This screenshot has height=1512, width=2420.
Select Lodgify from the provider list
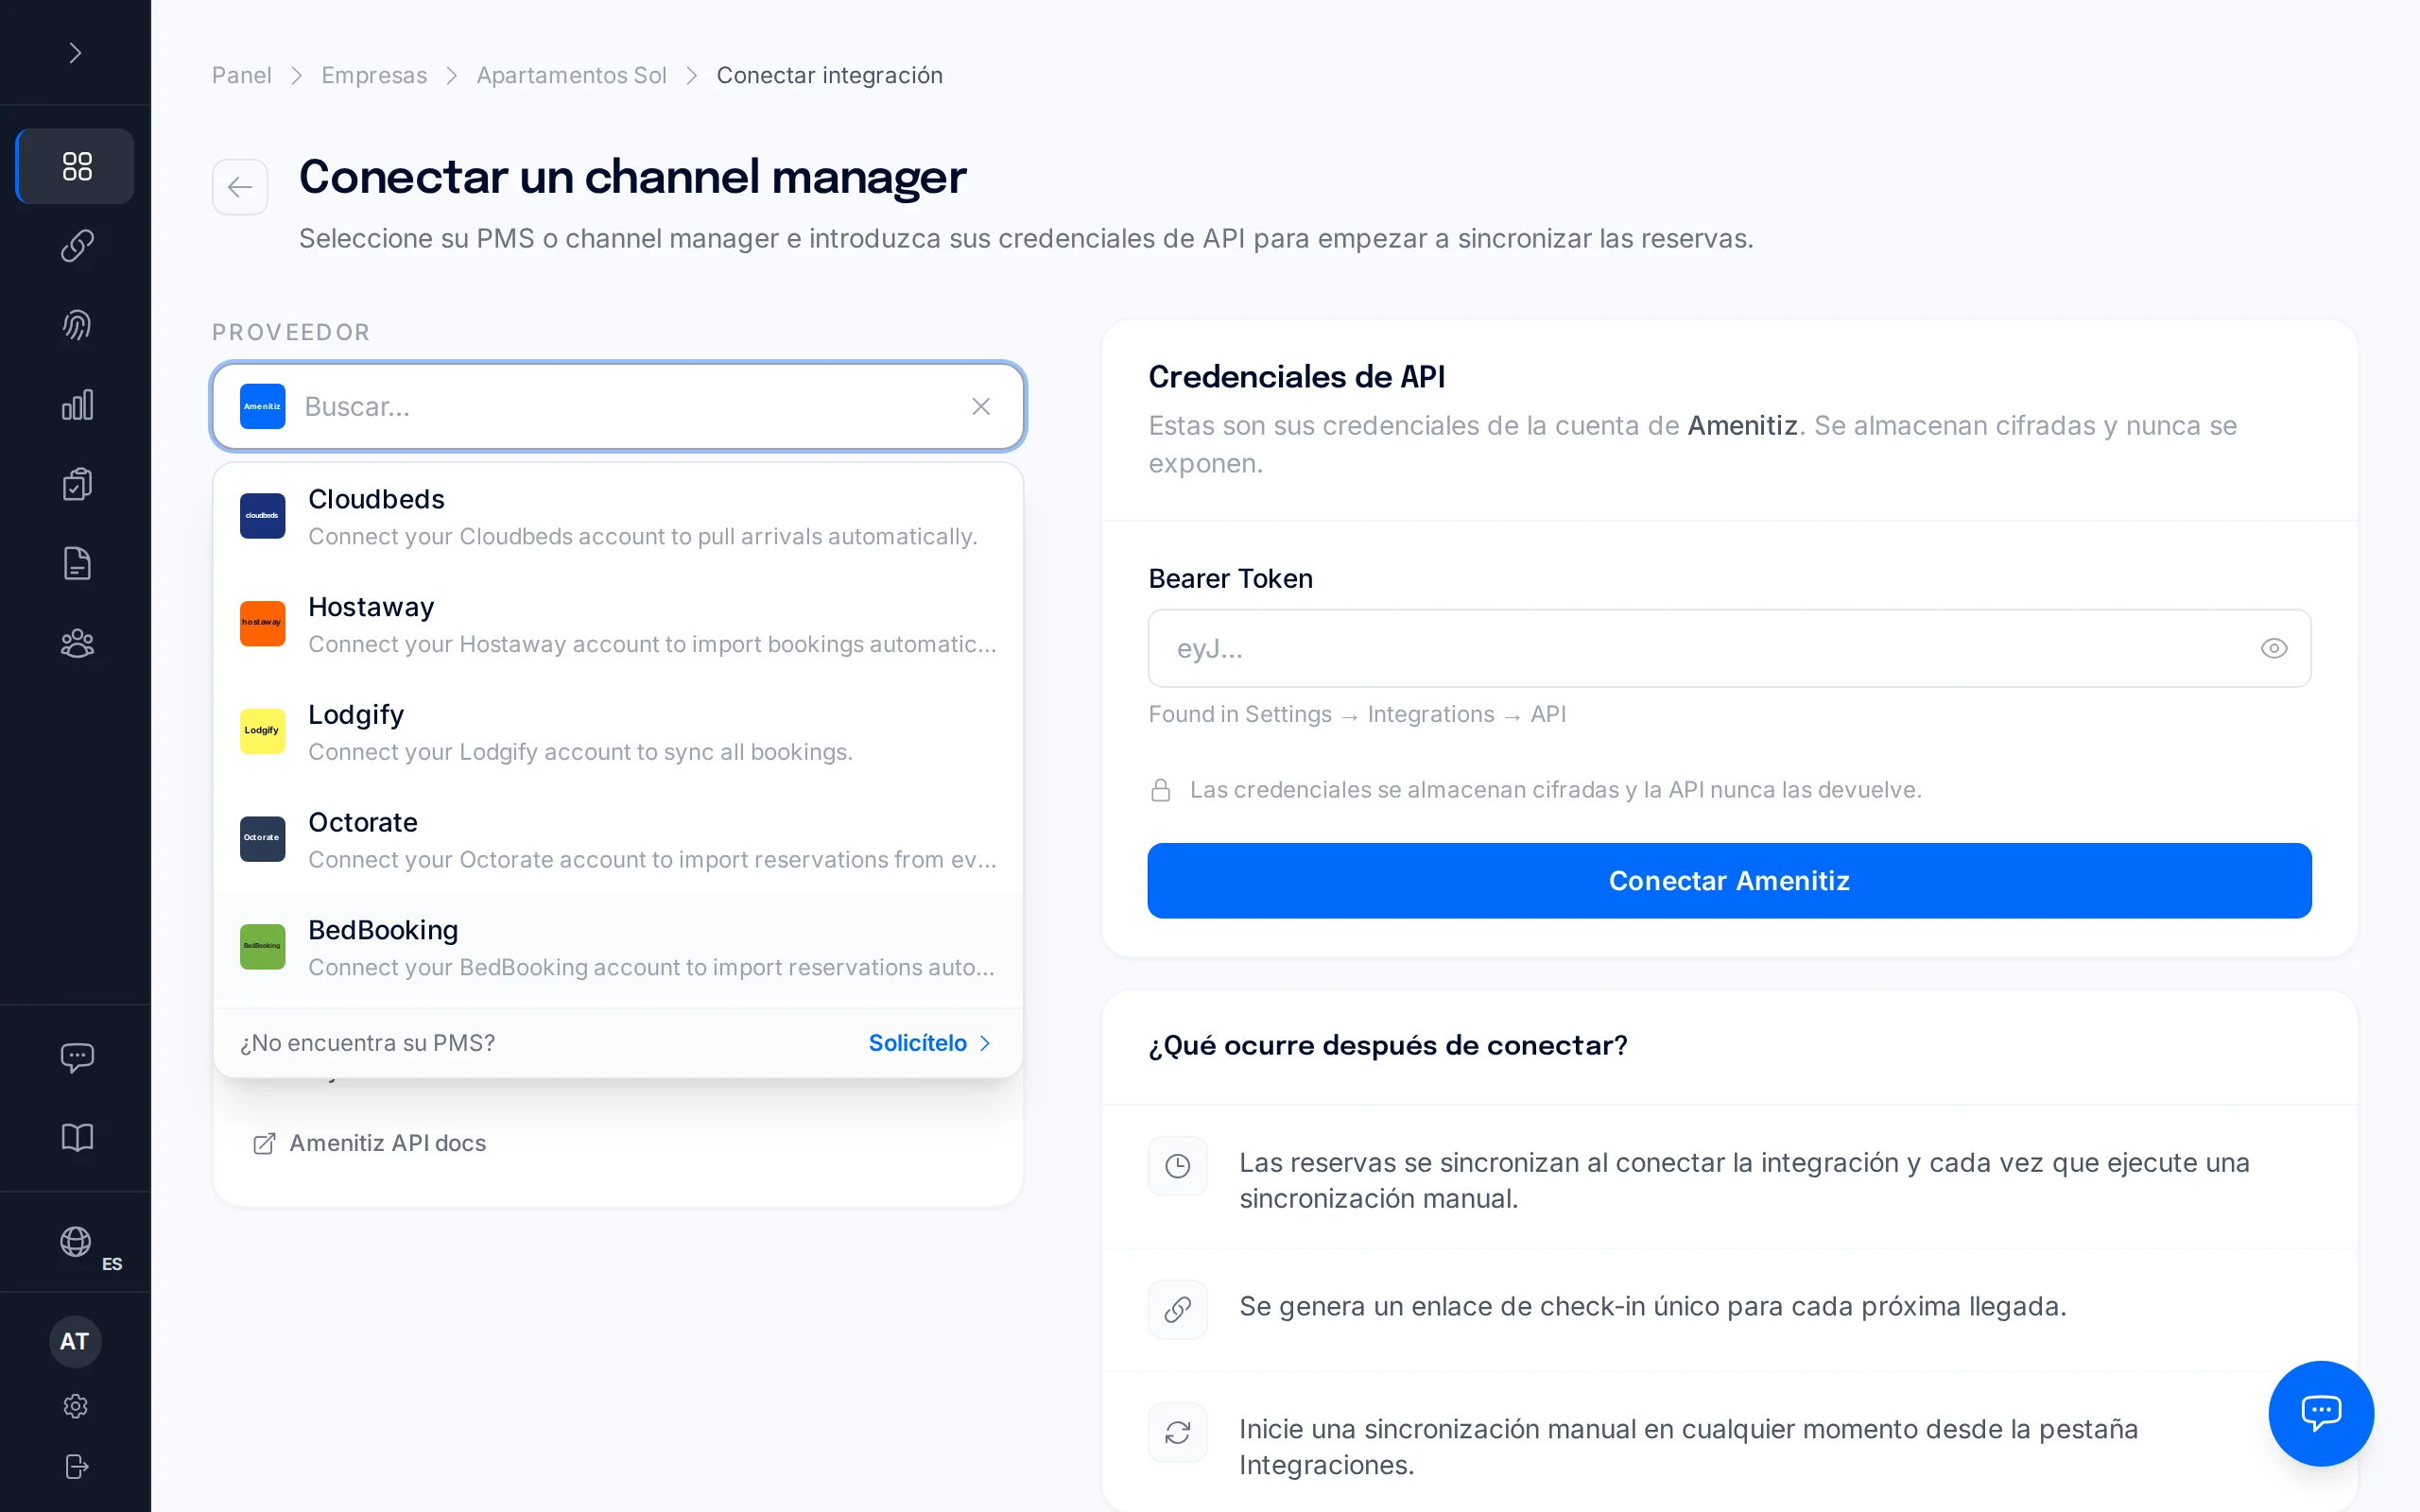point(618,732)
